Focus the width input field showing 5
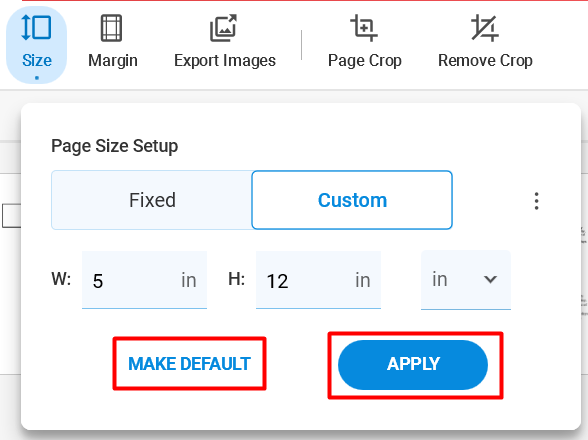 (x=144, y=280)
